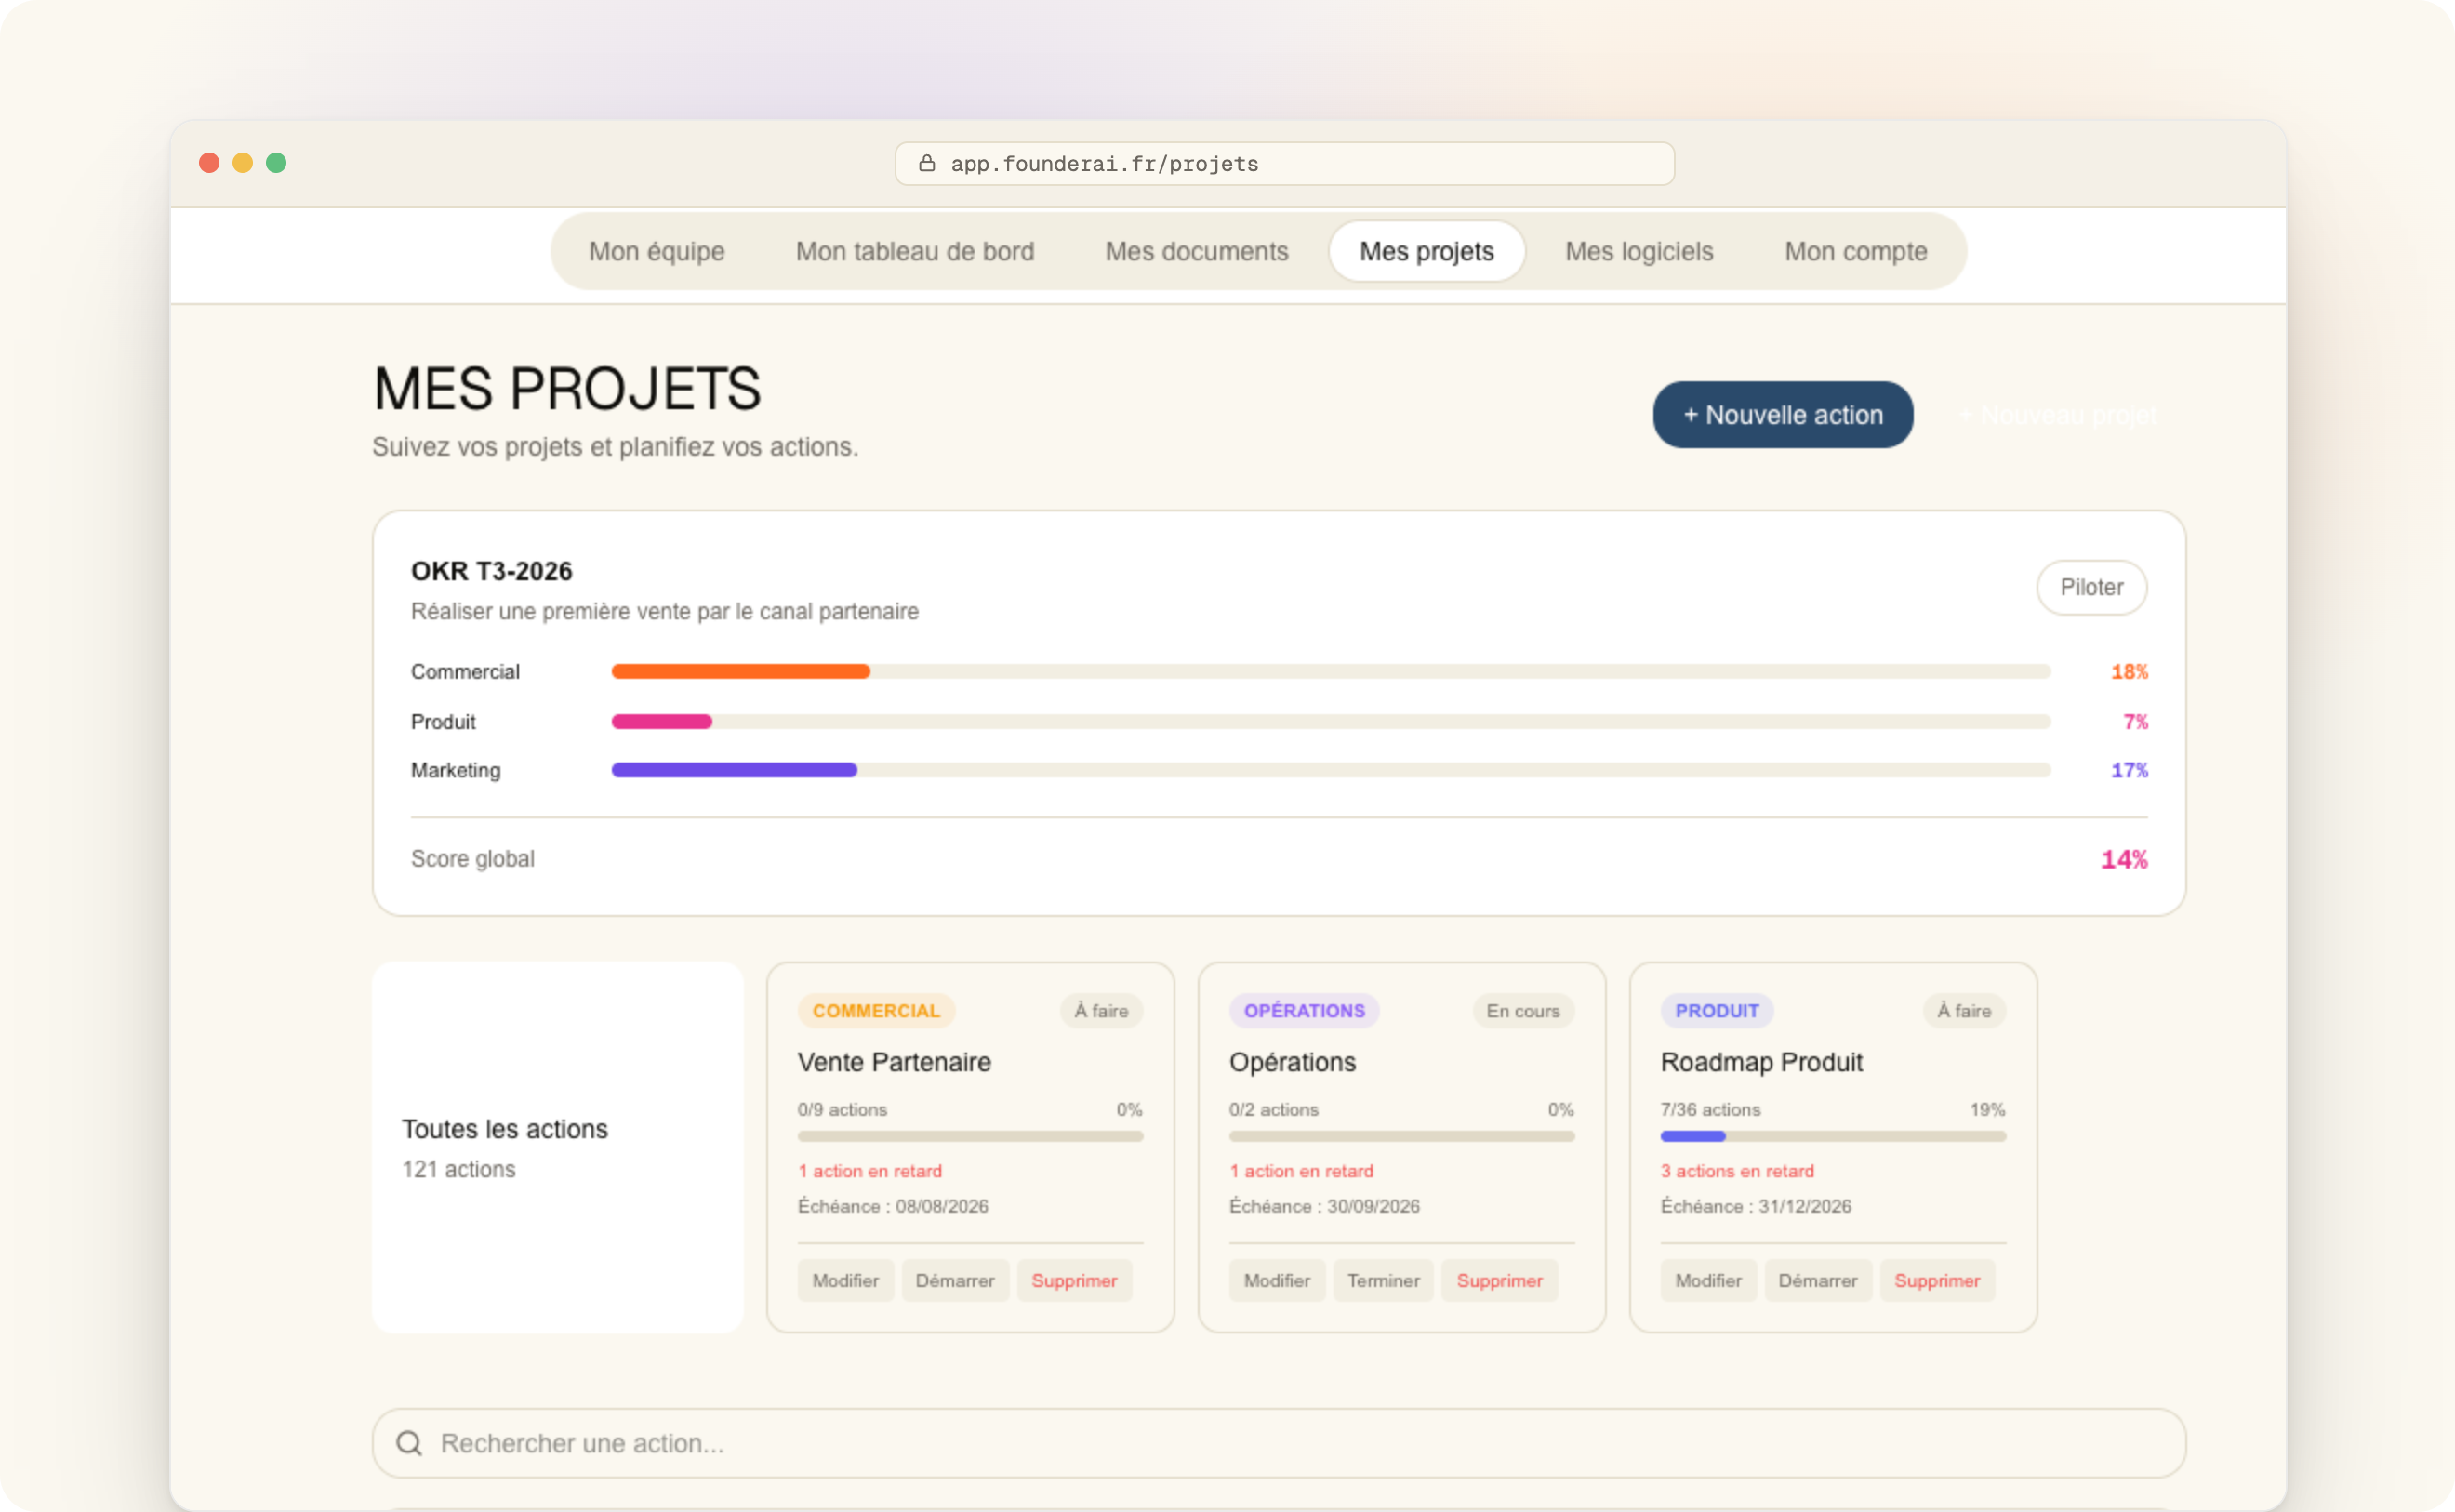Switch to Mon tableau de bord tab
This screenshot has width=2455, height=1512.
point(915,251)
